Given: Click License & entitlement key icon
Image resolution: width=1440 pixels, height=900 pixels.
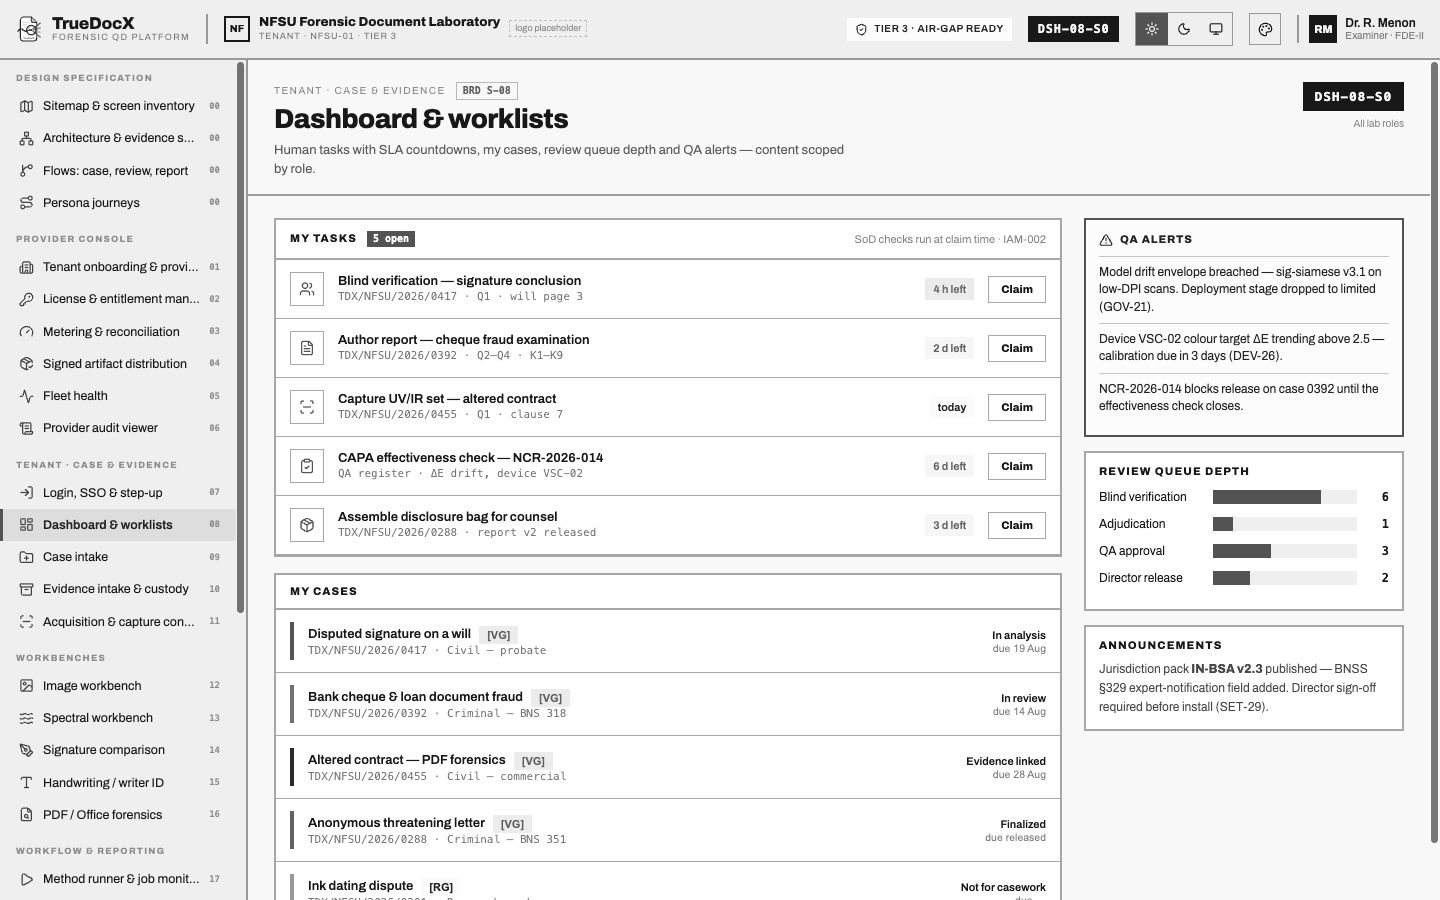Looking at the screenshot, I should point(26,299).
